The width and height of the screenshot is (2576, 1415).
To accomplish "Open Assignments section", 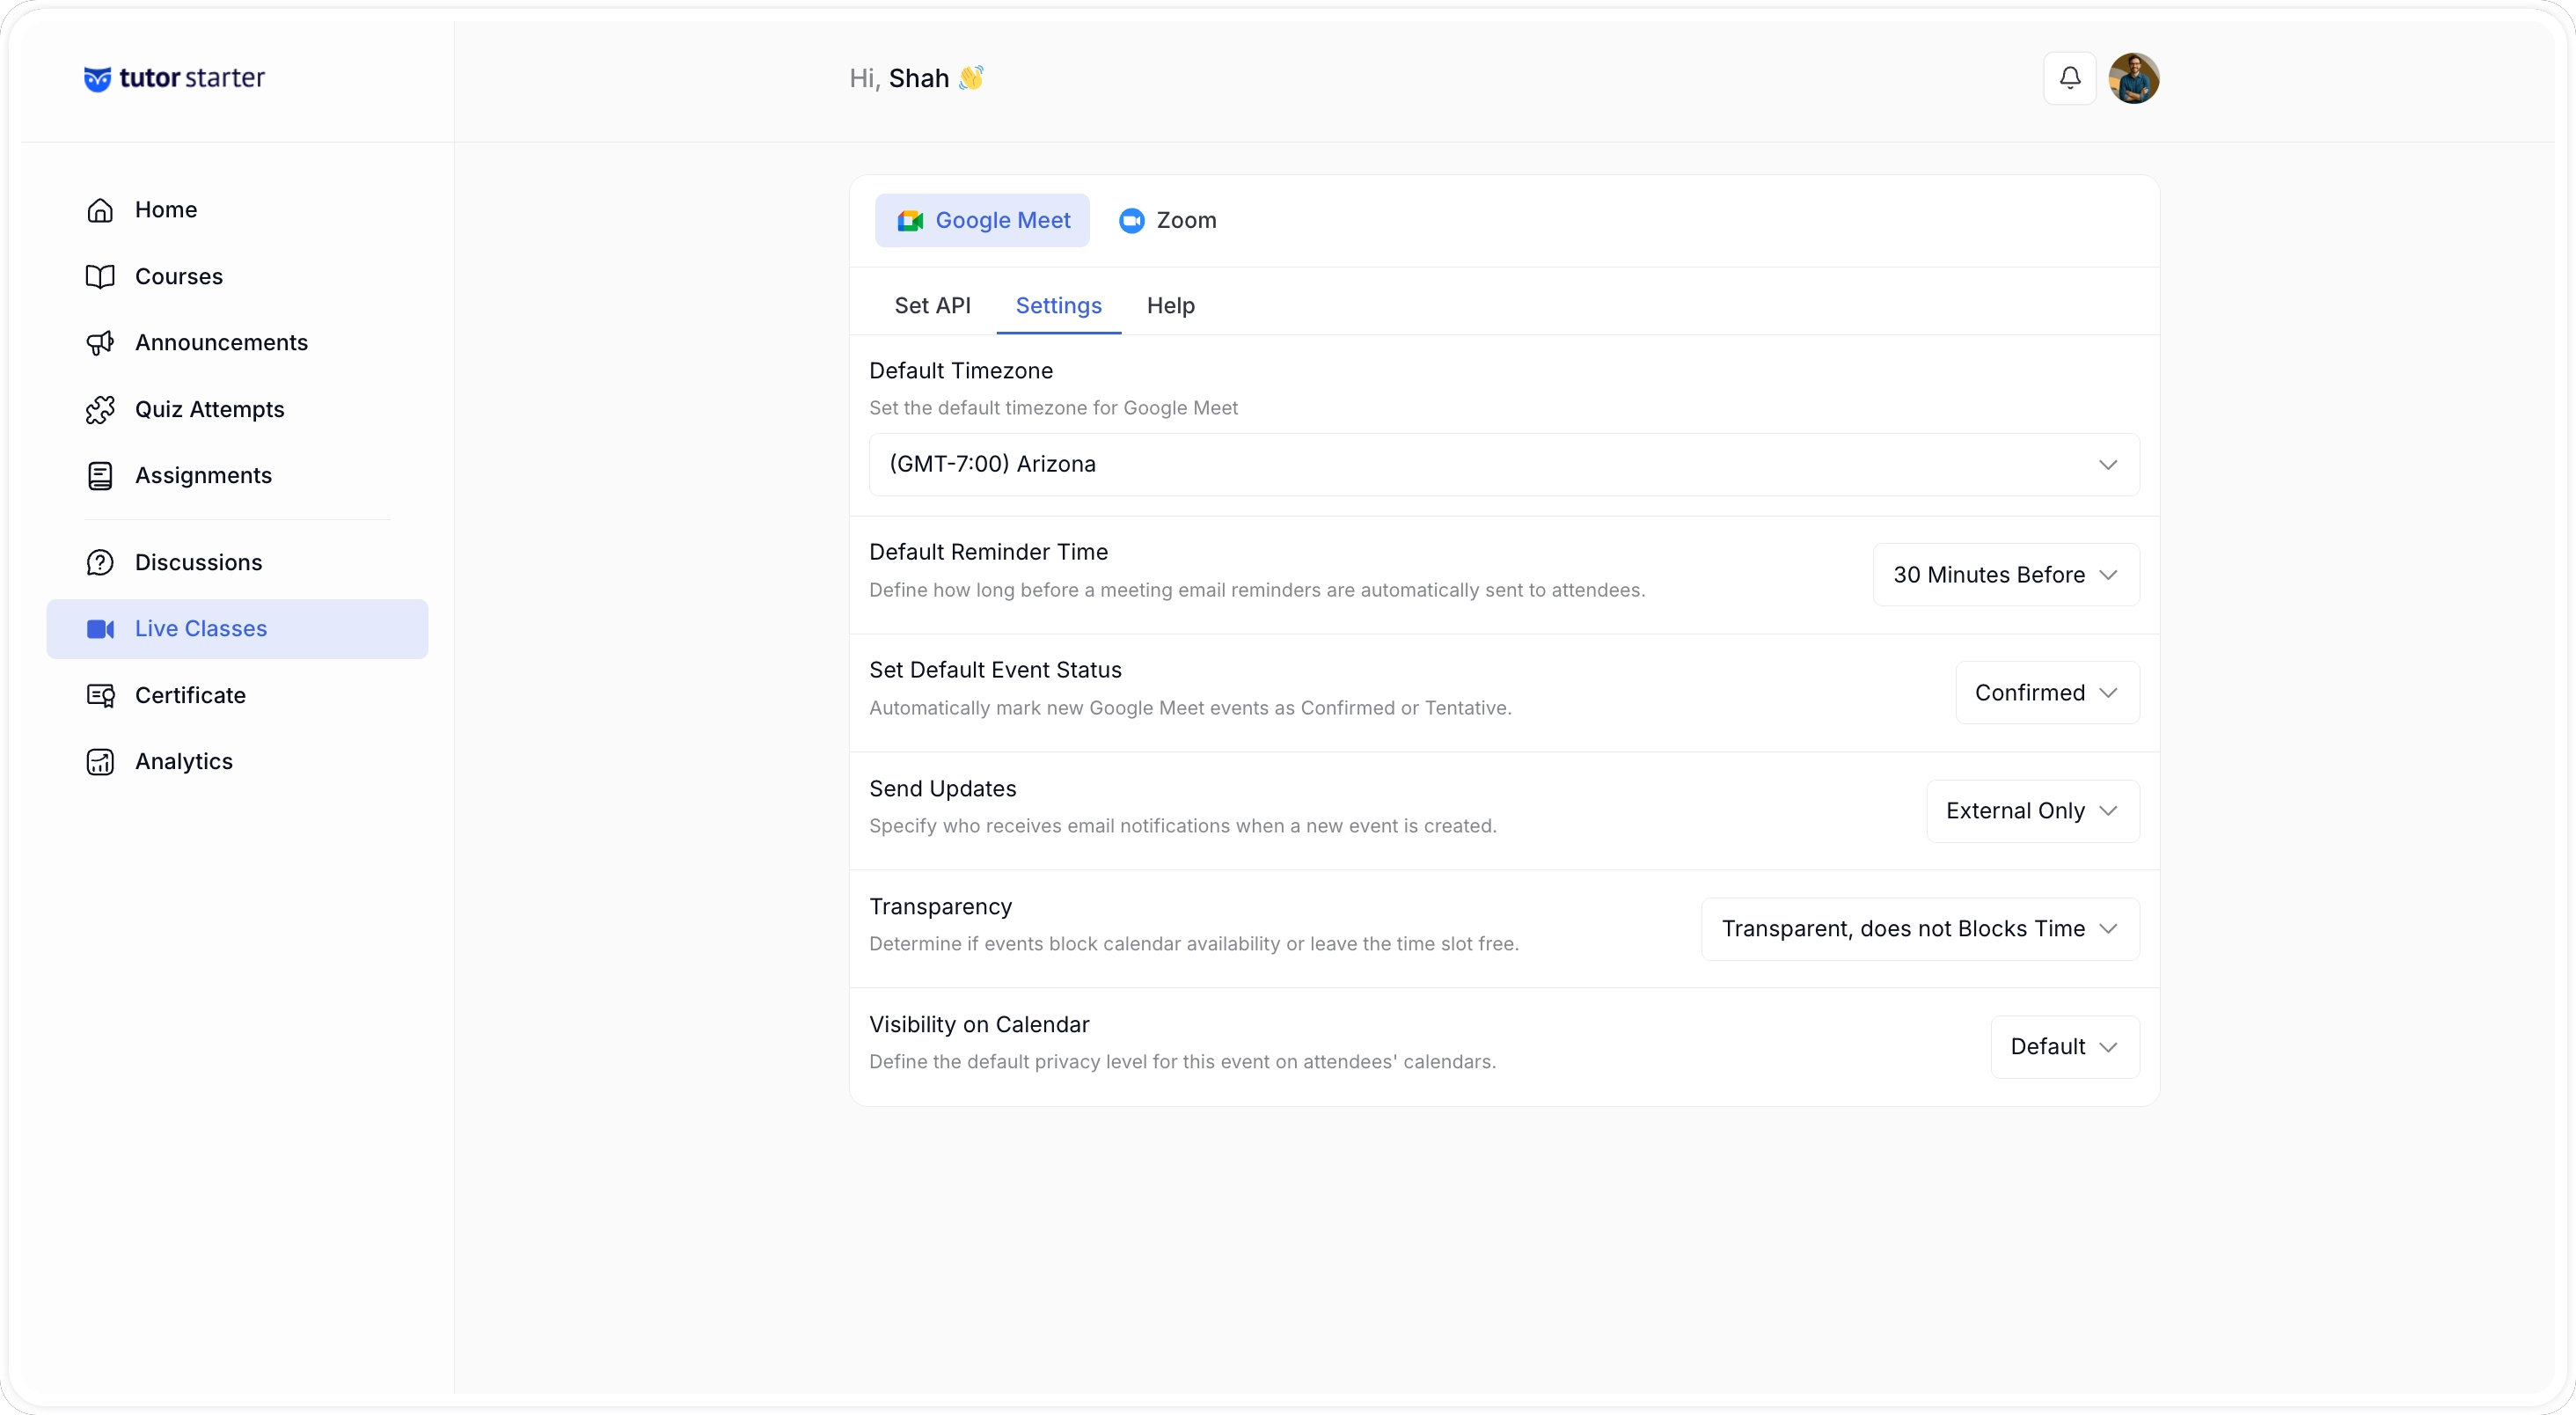I will coord(238,476).
